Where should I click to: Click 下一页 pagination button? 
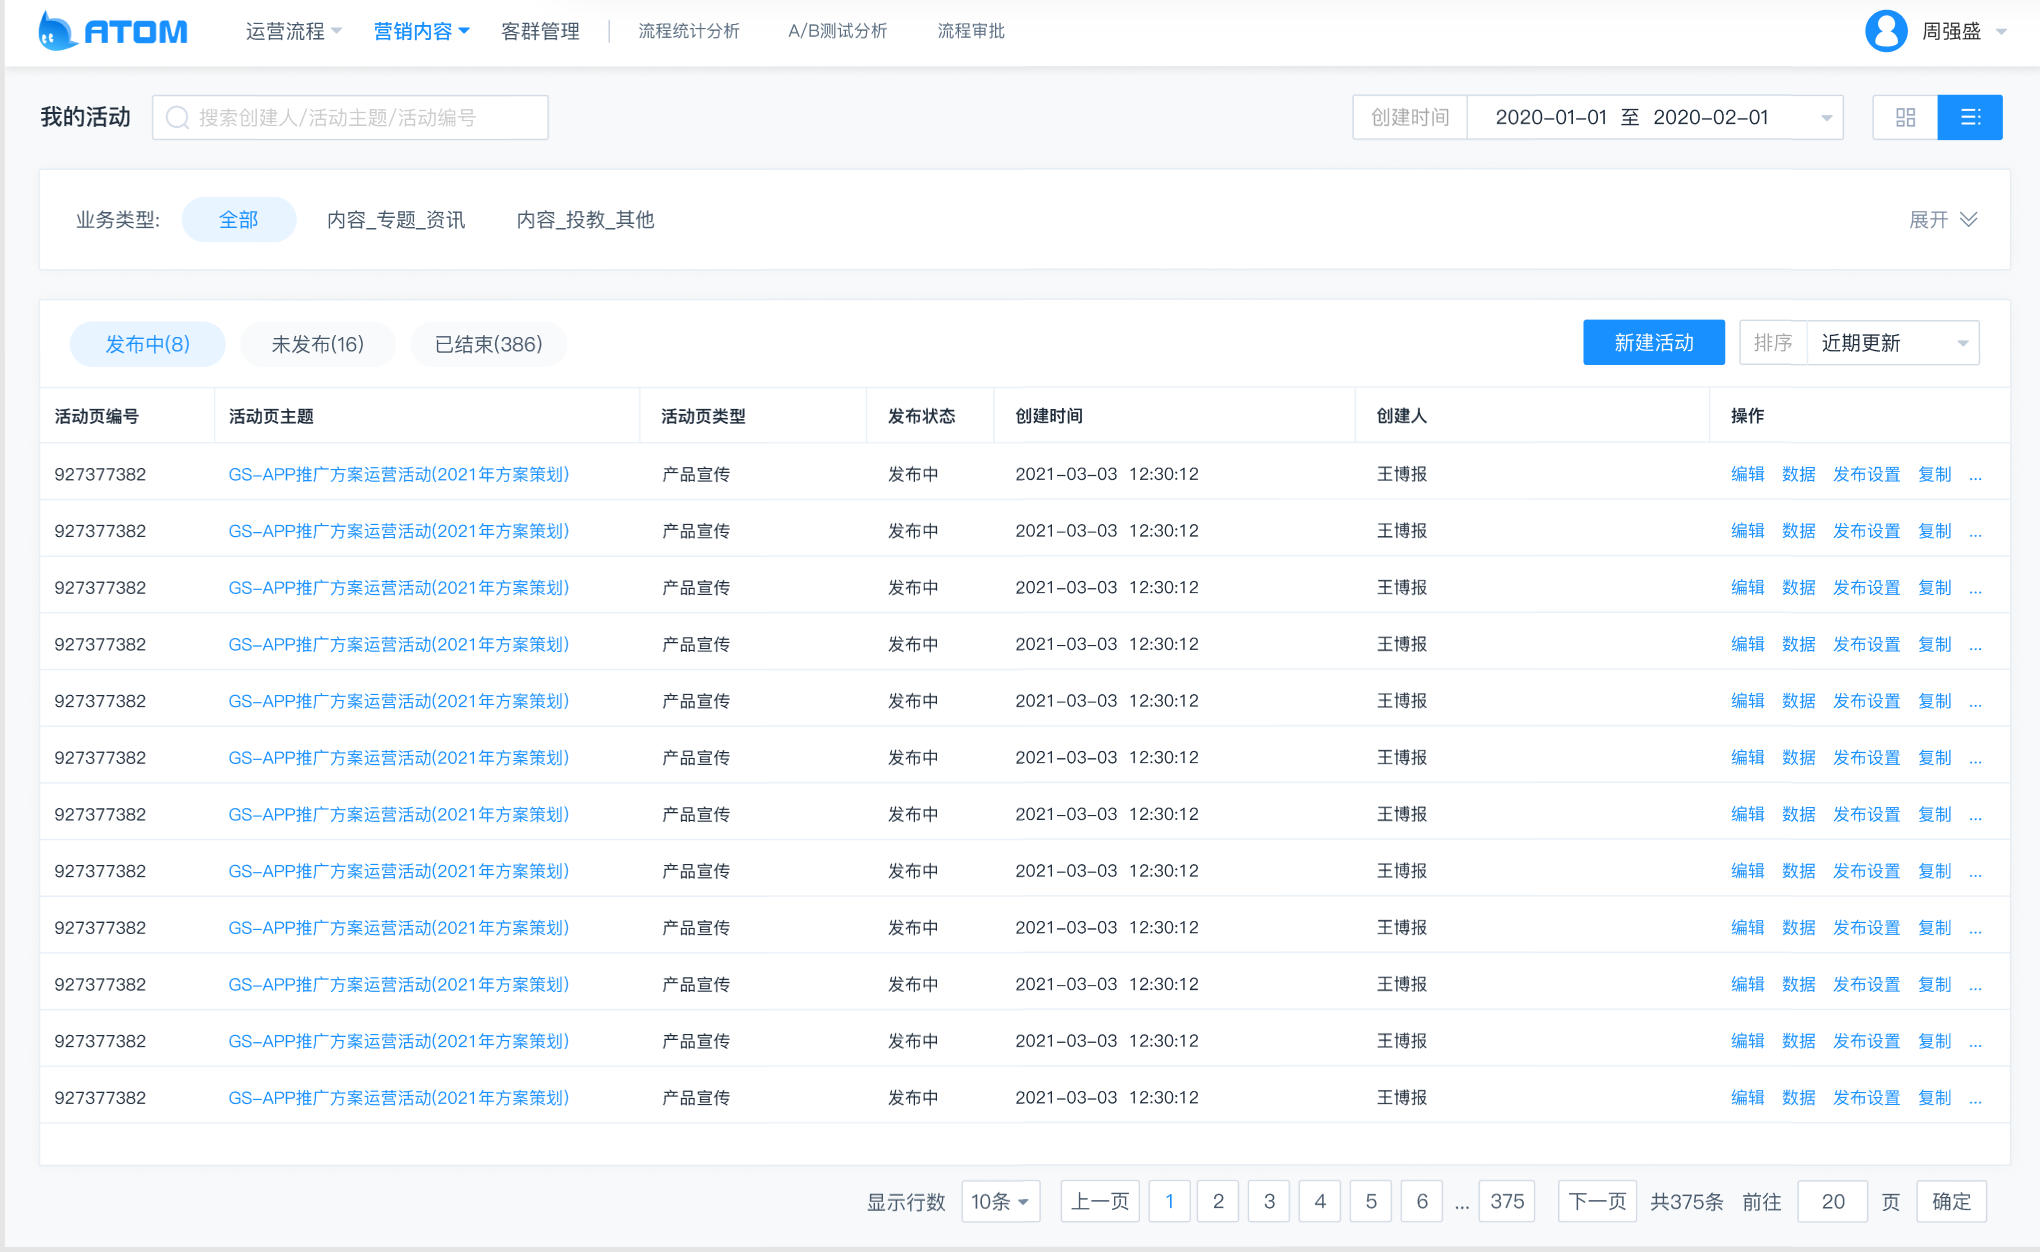click(1597, 1201)
